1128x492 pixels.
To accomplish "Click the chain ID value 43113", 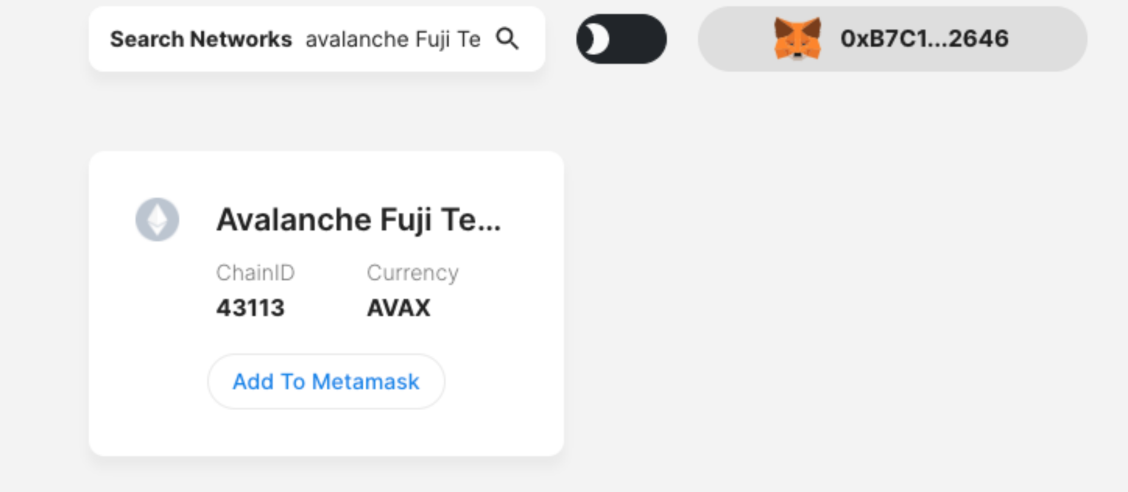I will click(250, 308).
